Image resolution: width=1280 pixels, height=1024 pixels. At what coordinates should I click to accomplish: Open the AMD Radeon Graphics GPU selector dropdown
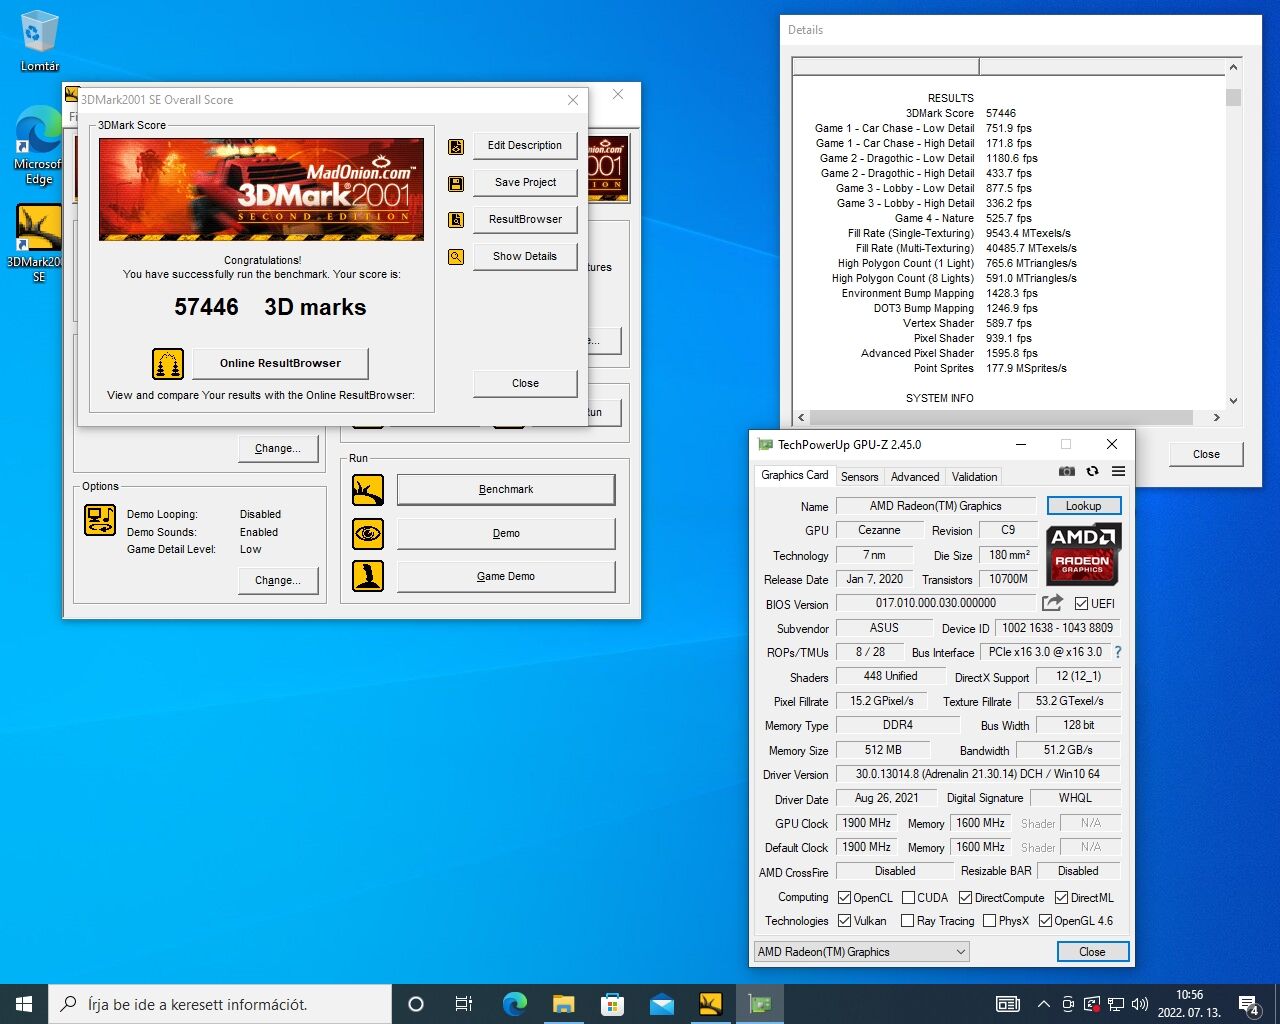862,952
